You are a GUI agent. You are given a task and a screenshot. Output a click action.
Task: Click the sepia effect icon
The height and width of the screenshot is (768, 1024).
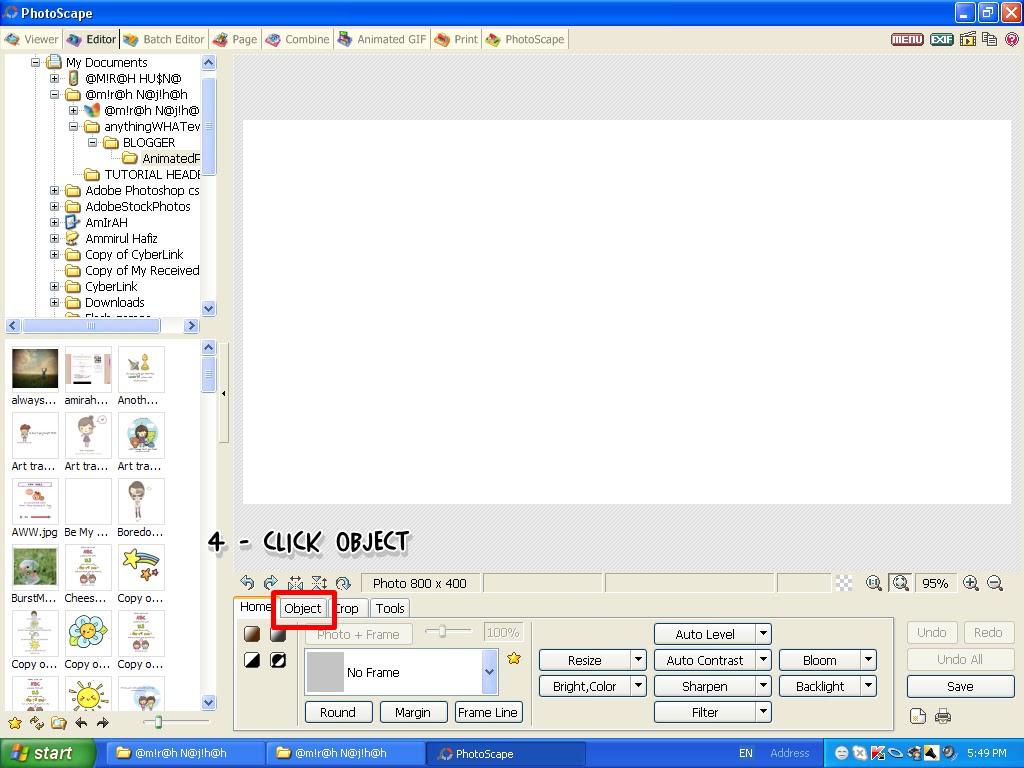[x=252, y=633]
